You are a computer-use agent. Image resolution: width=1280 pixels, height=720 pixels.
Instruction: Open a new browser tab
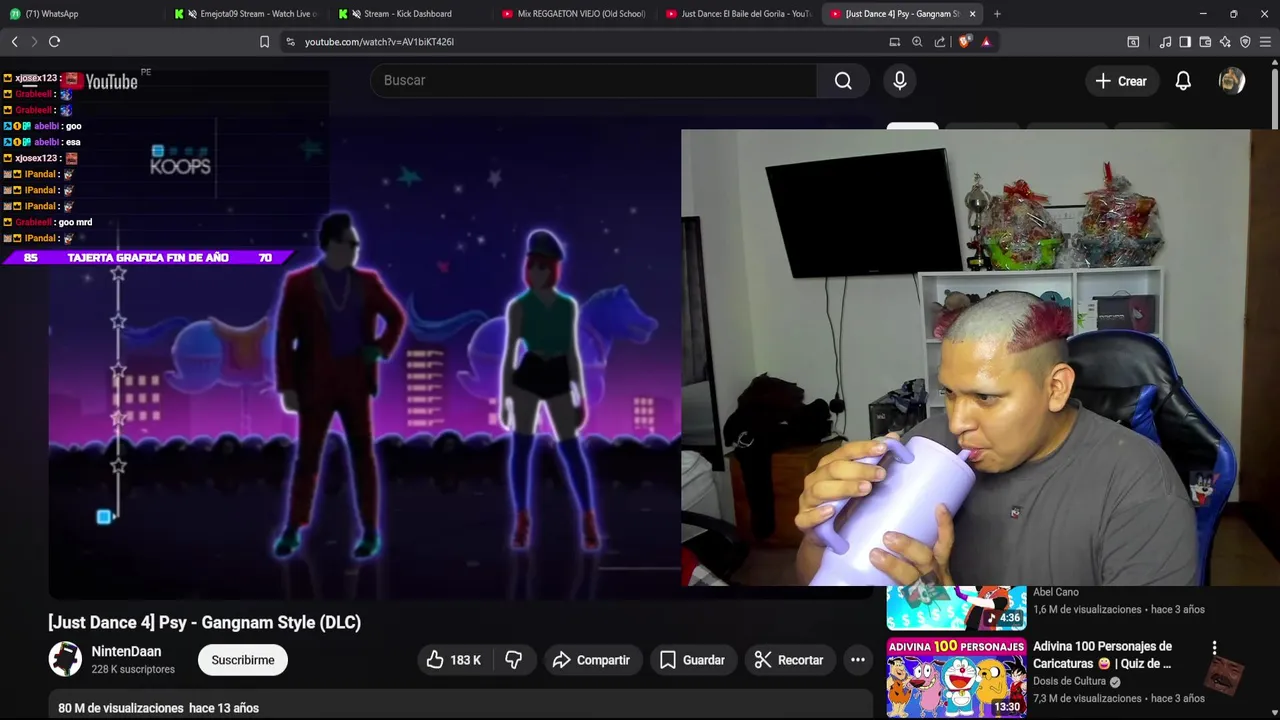[997, 14]
